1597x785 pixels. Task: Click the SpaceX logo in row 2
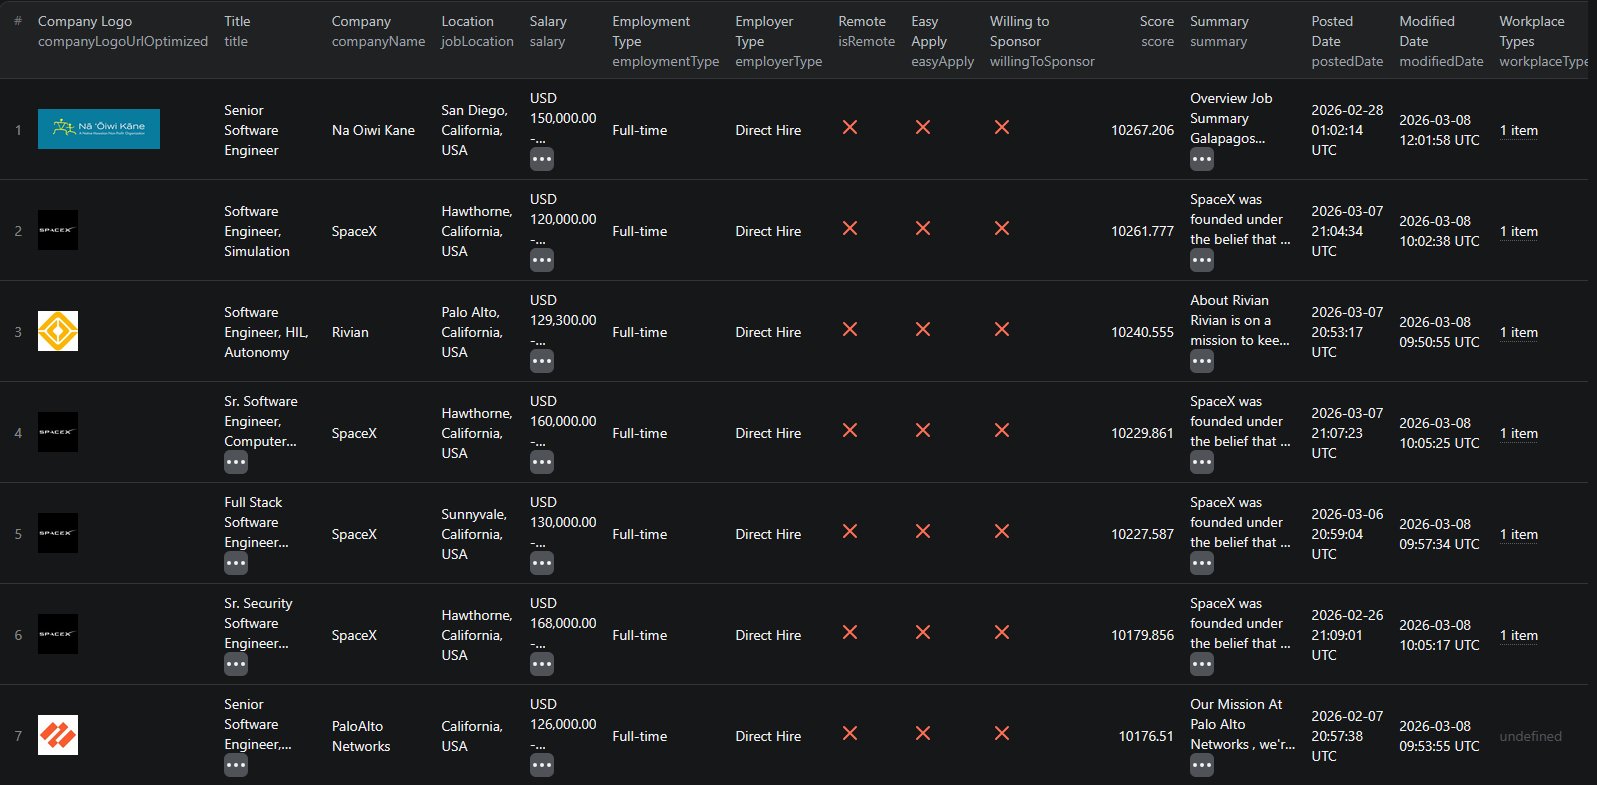58,230
